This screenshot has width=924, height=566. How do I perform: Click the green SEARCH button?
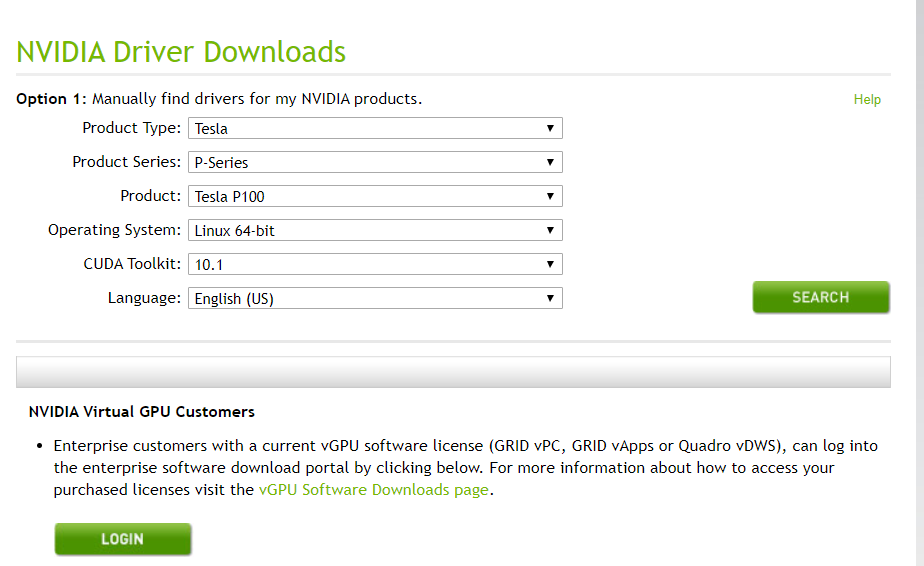[x=821, y=297]
